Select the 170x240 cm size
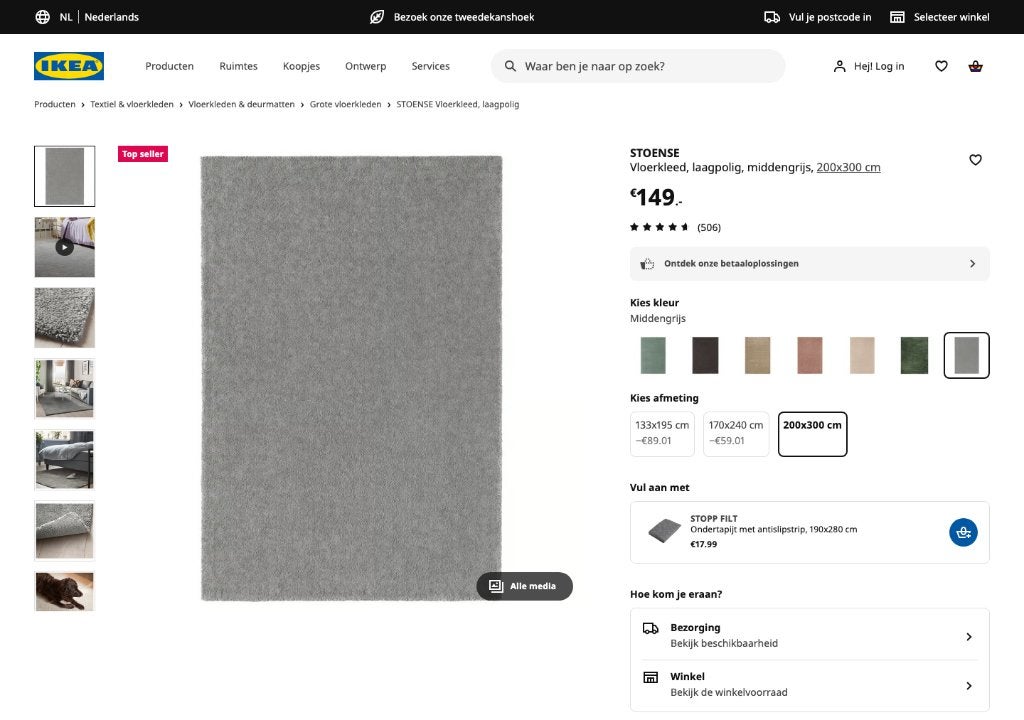Image resolution: width=1024 pixels, height=720 pixels. click(x=736, y=434)
